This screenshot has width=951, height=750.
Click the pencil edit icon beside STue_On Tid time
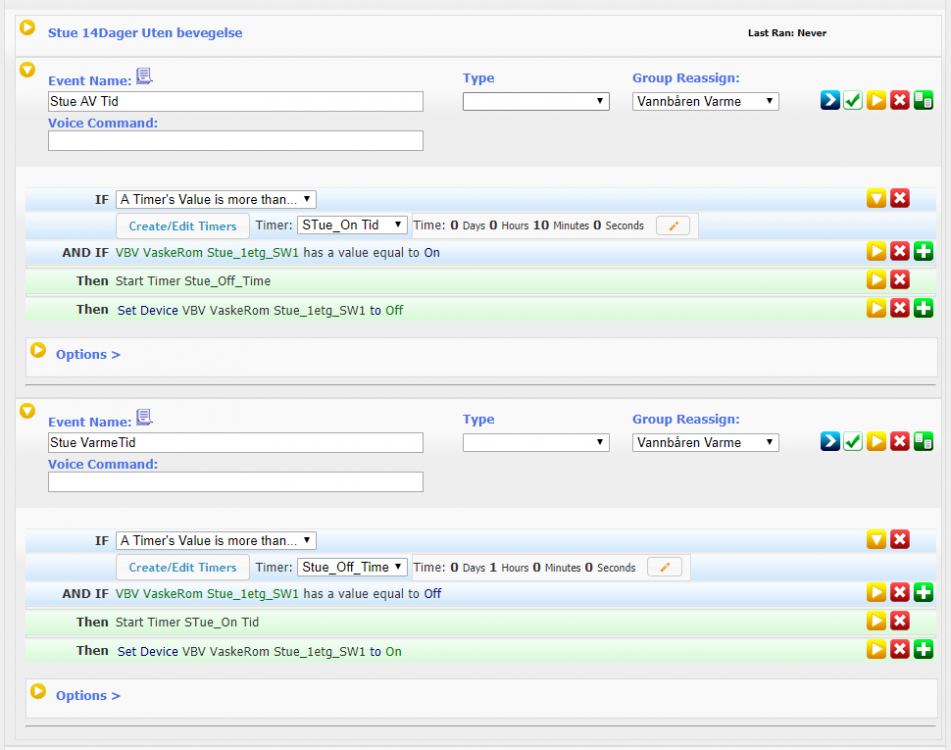pyautogui.click(x=673, y=226)
